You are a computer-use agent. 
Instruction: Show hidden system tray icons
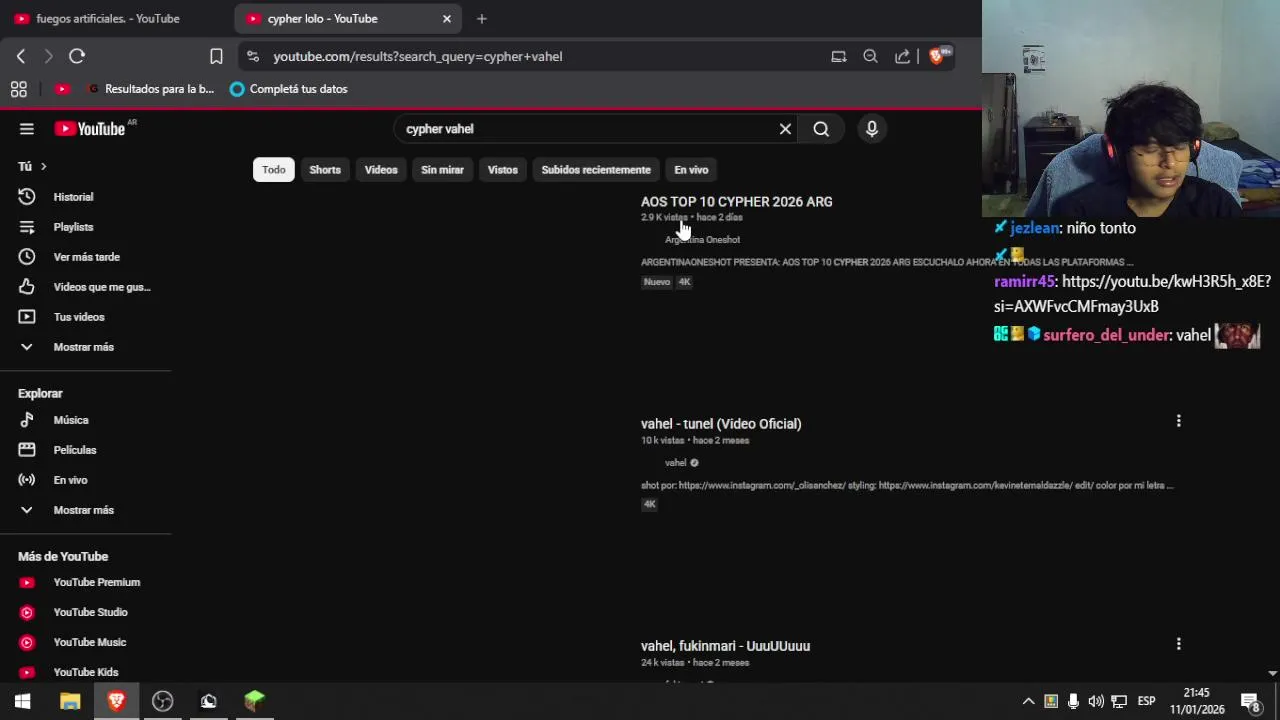(x=1028, y=701)
